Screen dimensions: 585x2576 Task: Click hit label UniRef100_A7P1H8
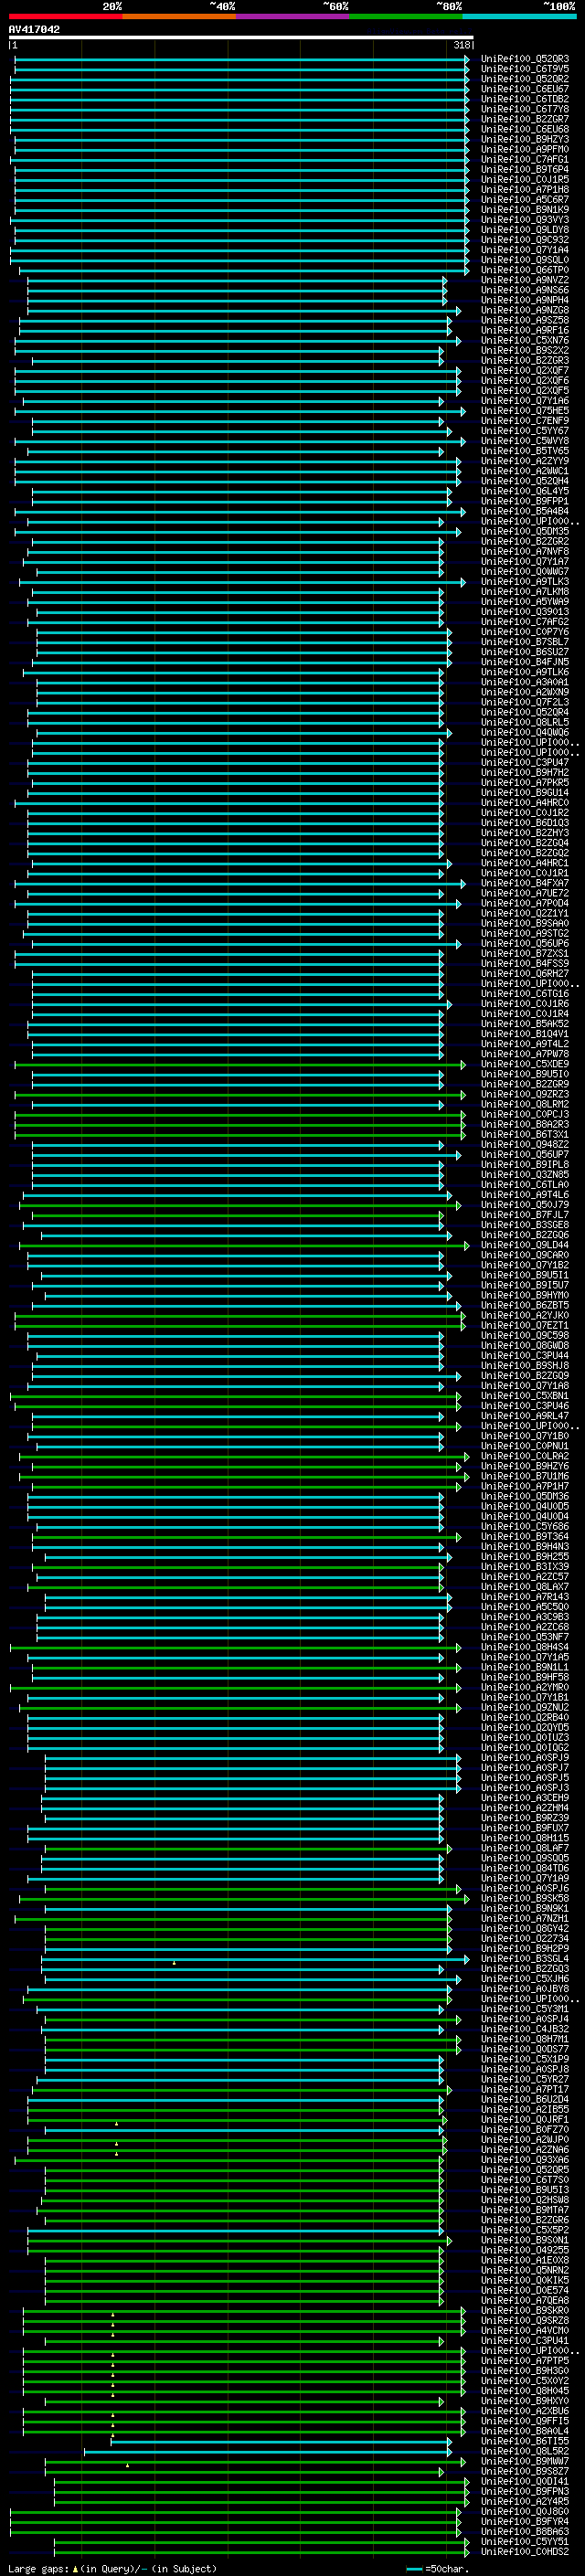(525, 189)
